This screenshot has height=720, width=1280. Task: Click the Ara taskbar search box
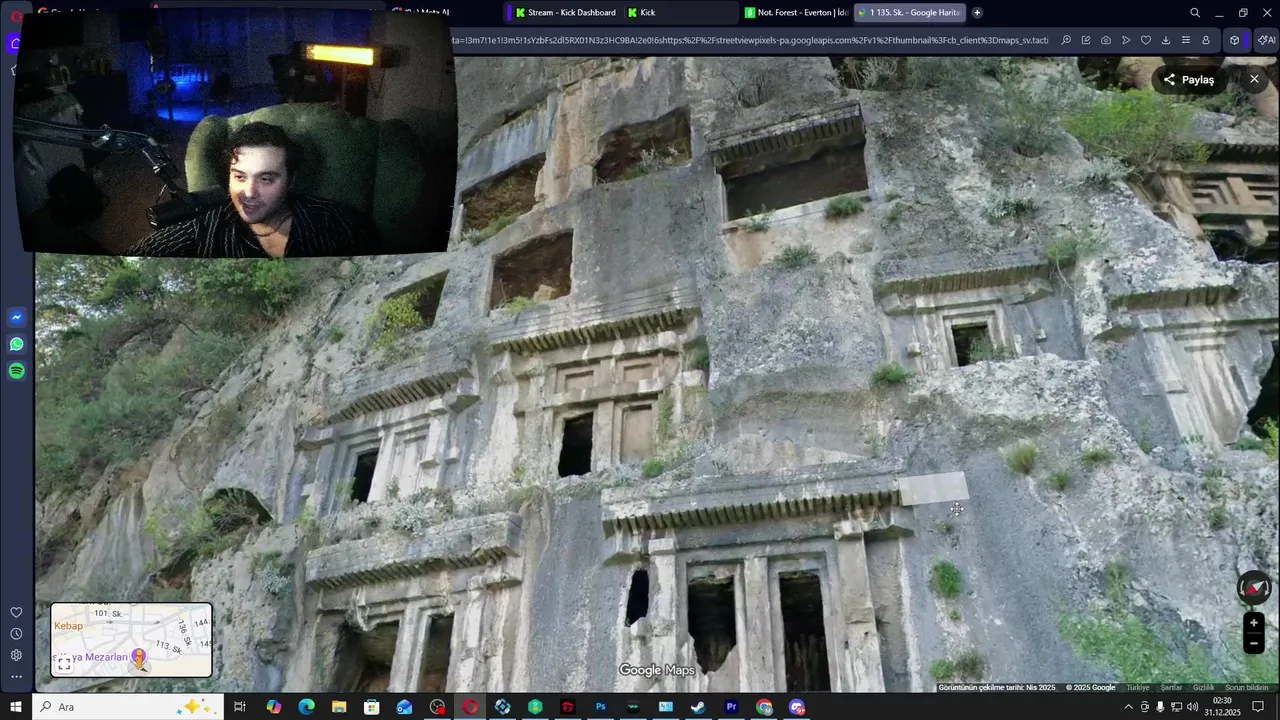tap(130, 707)
